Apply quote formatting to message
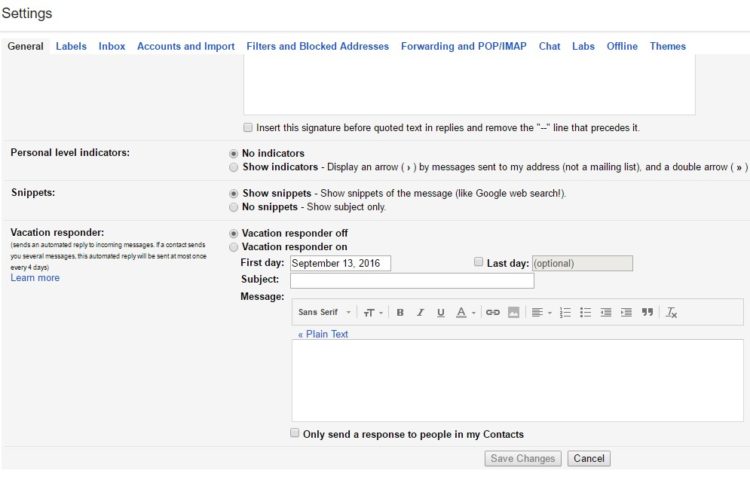 click(647, 313)
